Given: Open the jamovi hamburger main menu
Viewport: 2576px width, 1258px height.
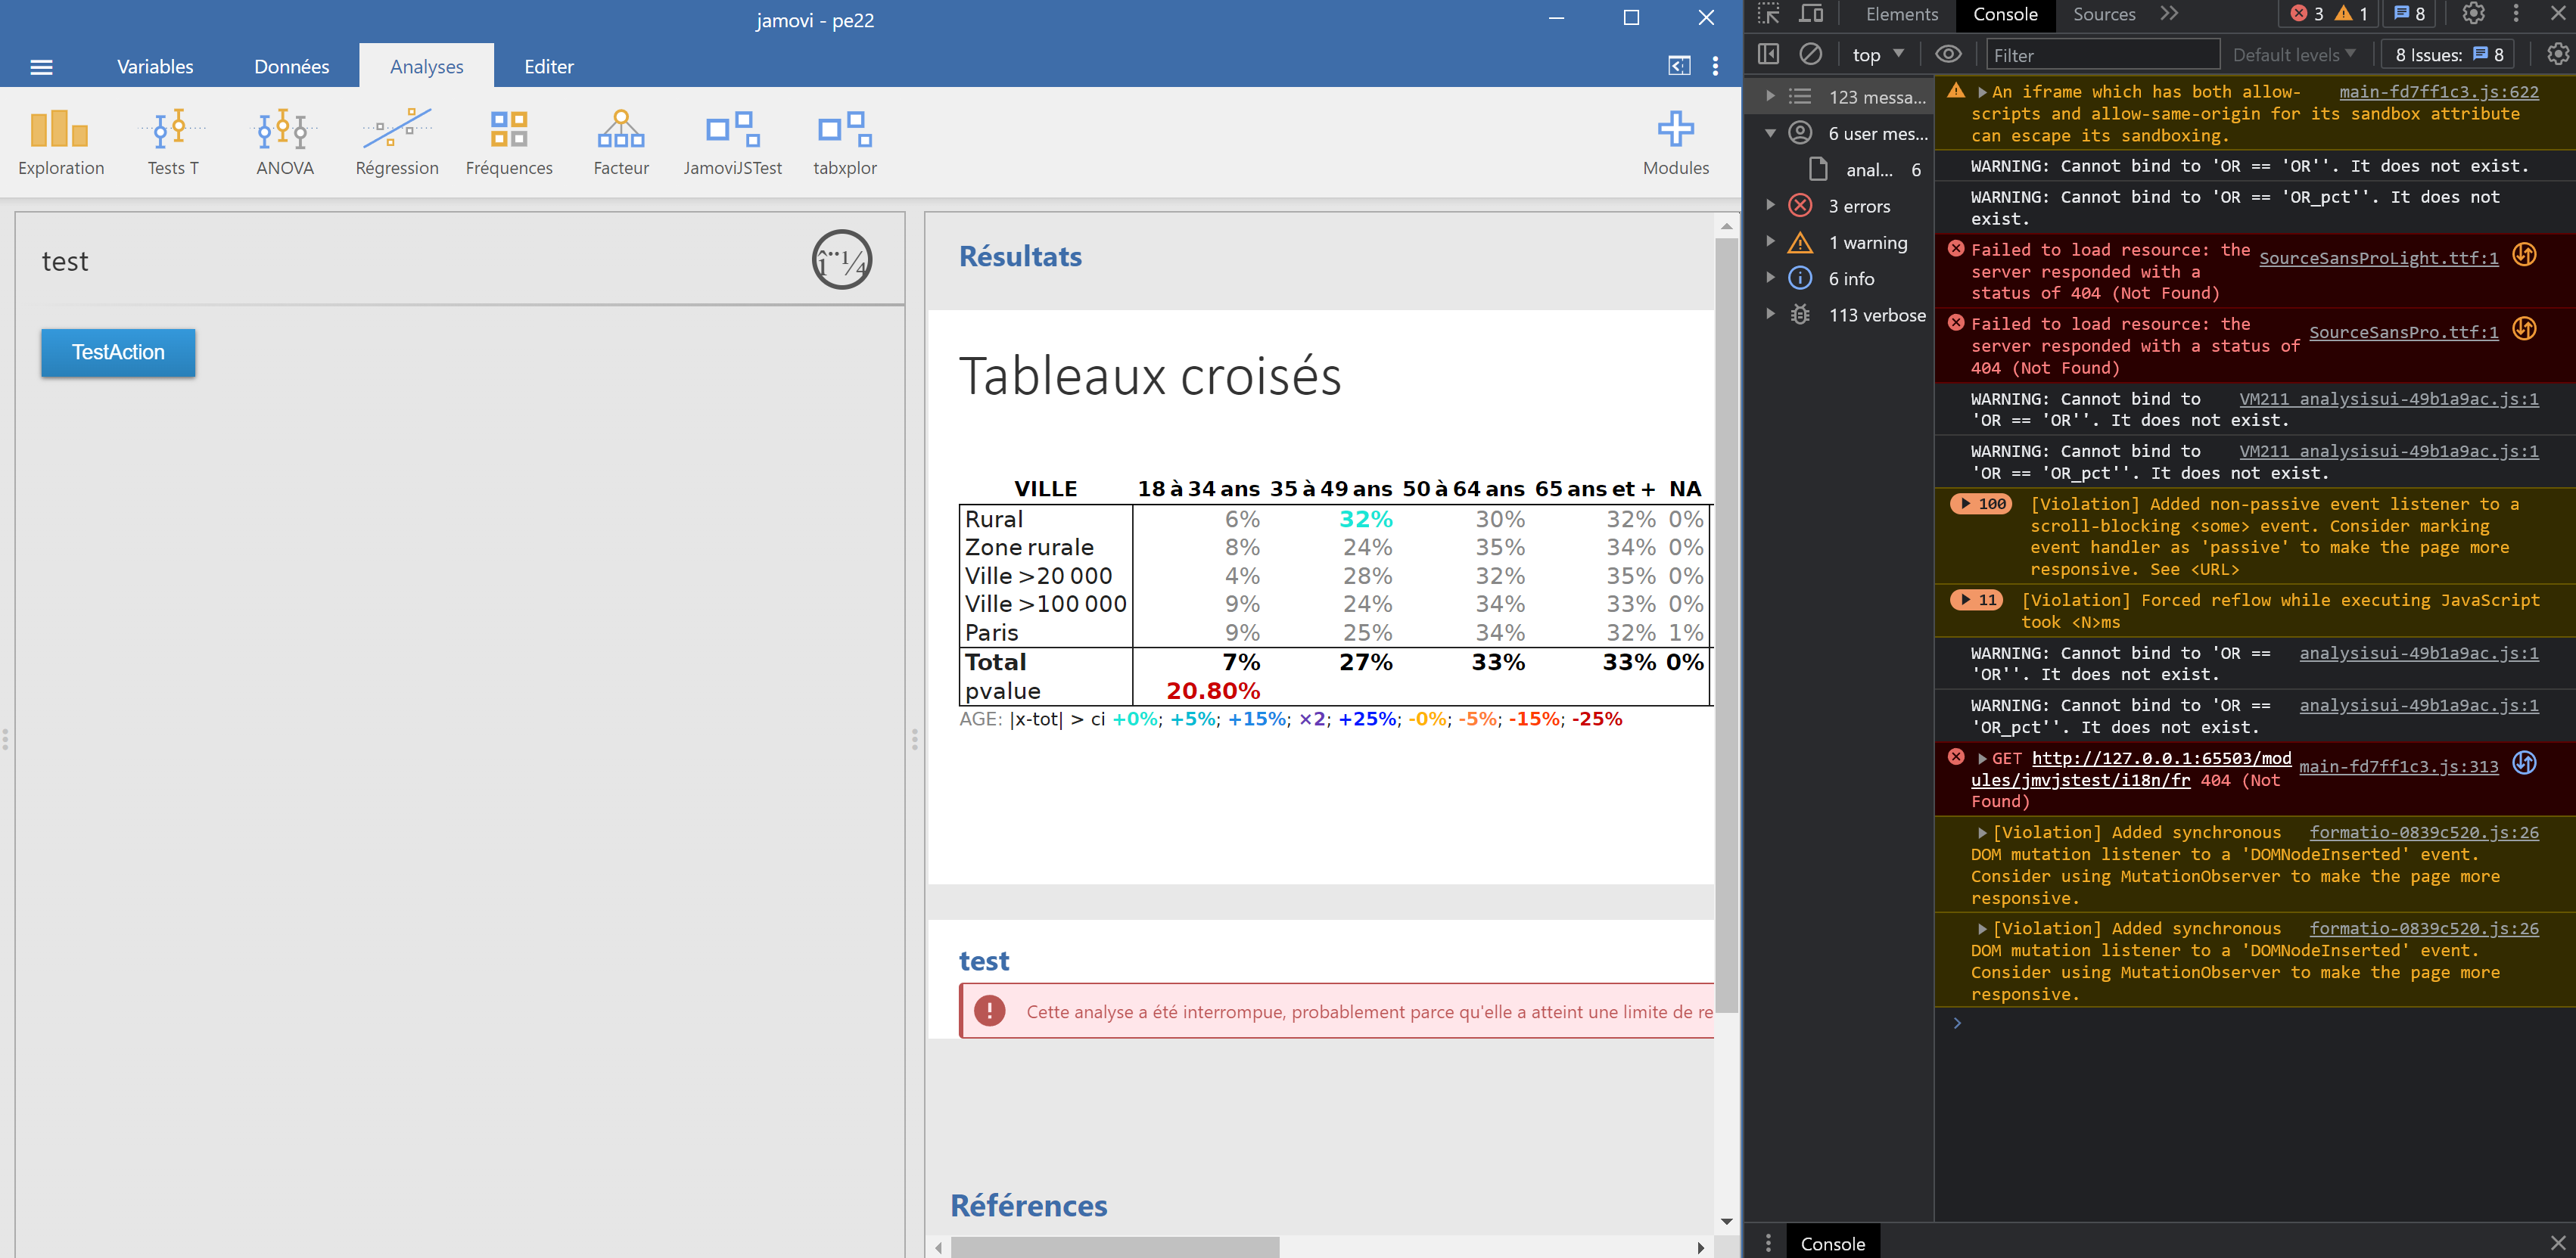Looking at the screenshot, I should click(41, 67).
